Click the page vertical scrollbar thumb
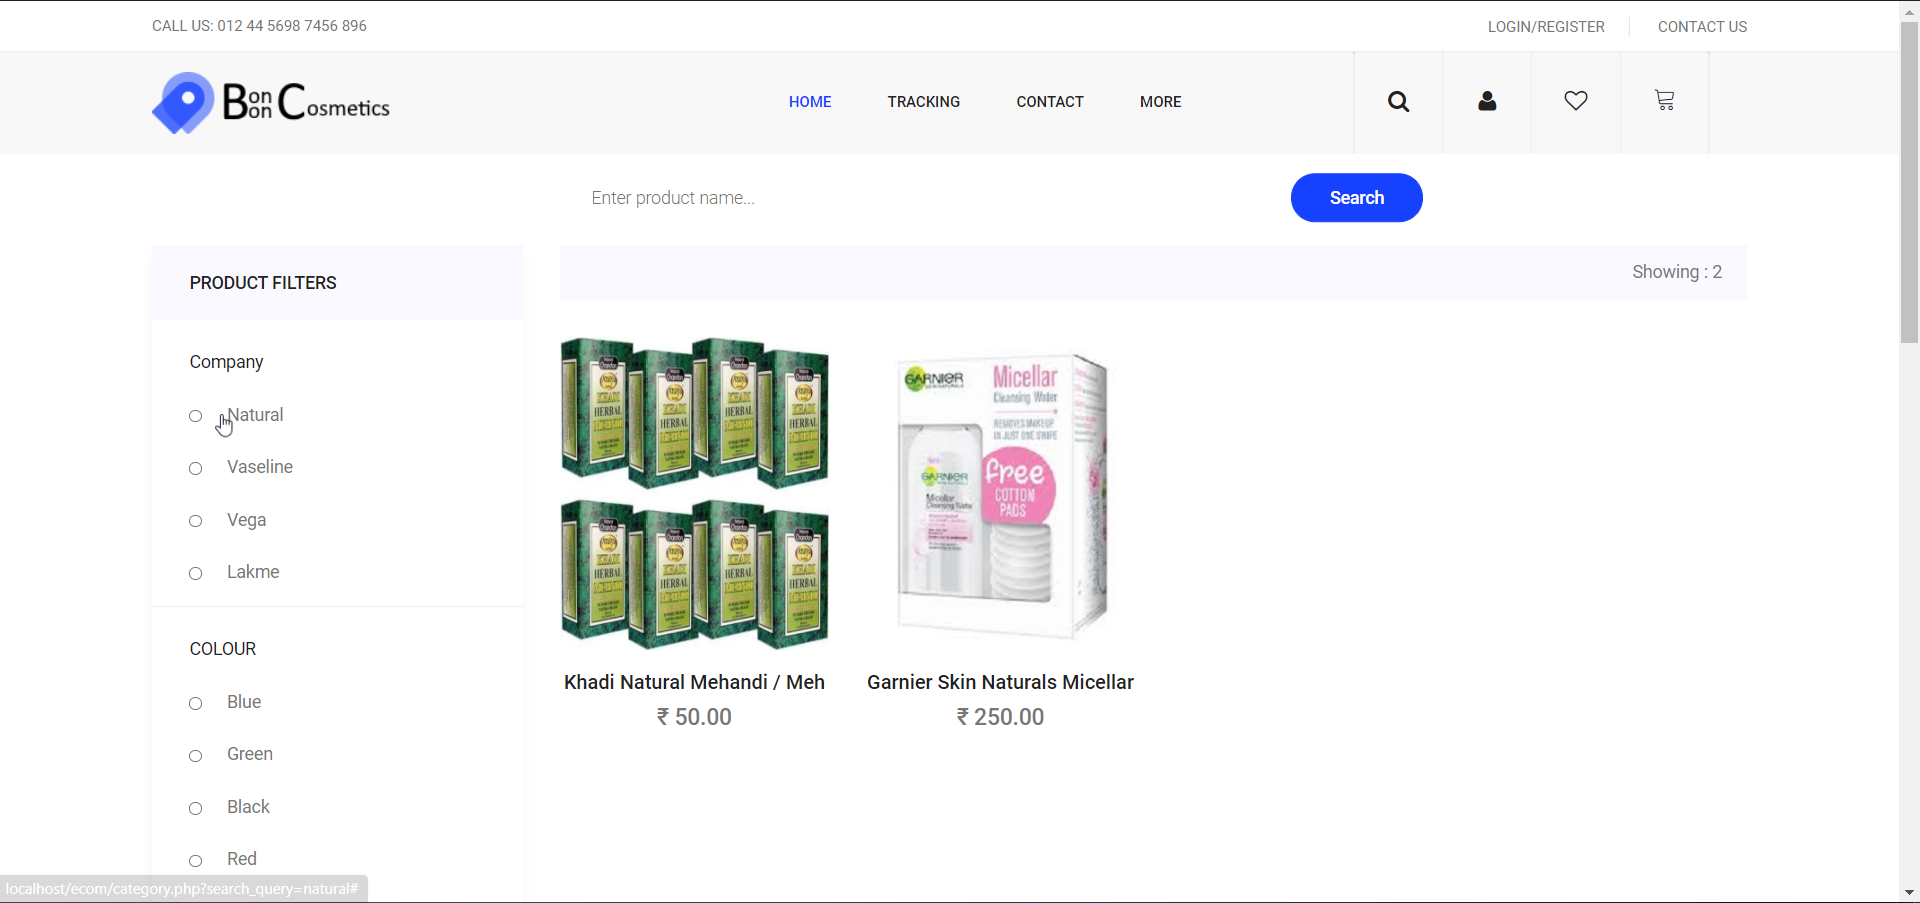 1909,182
